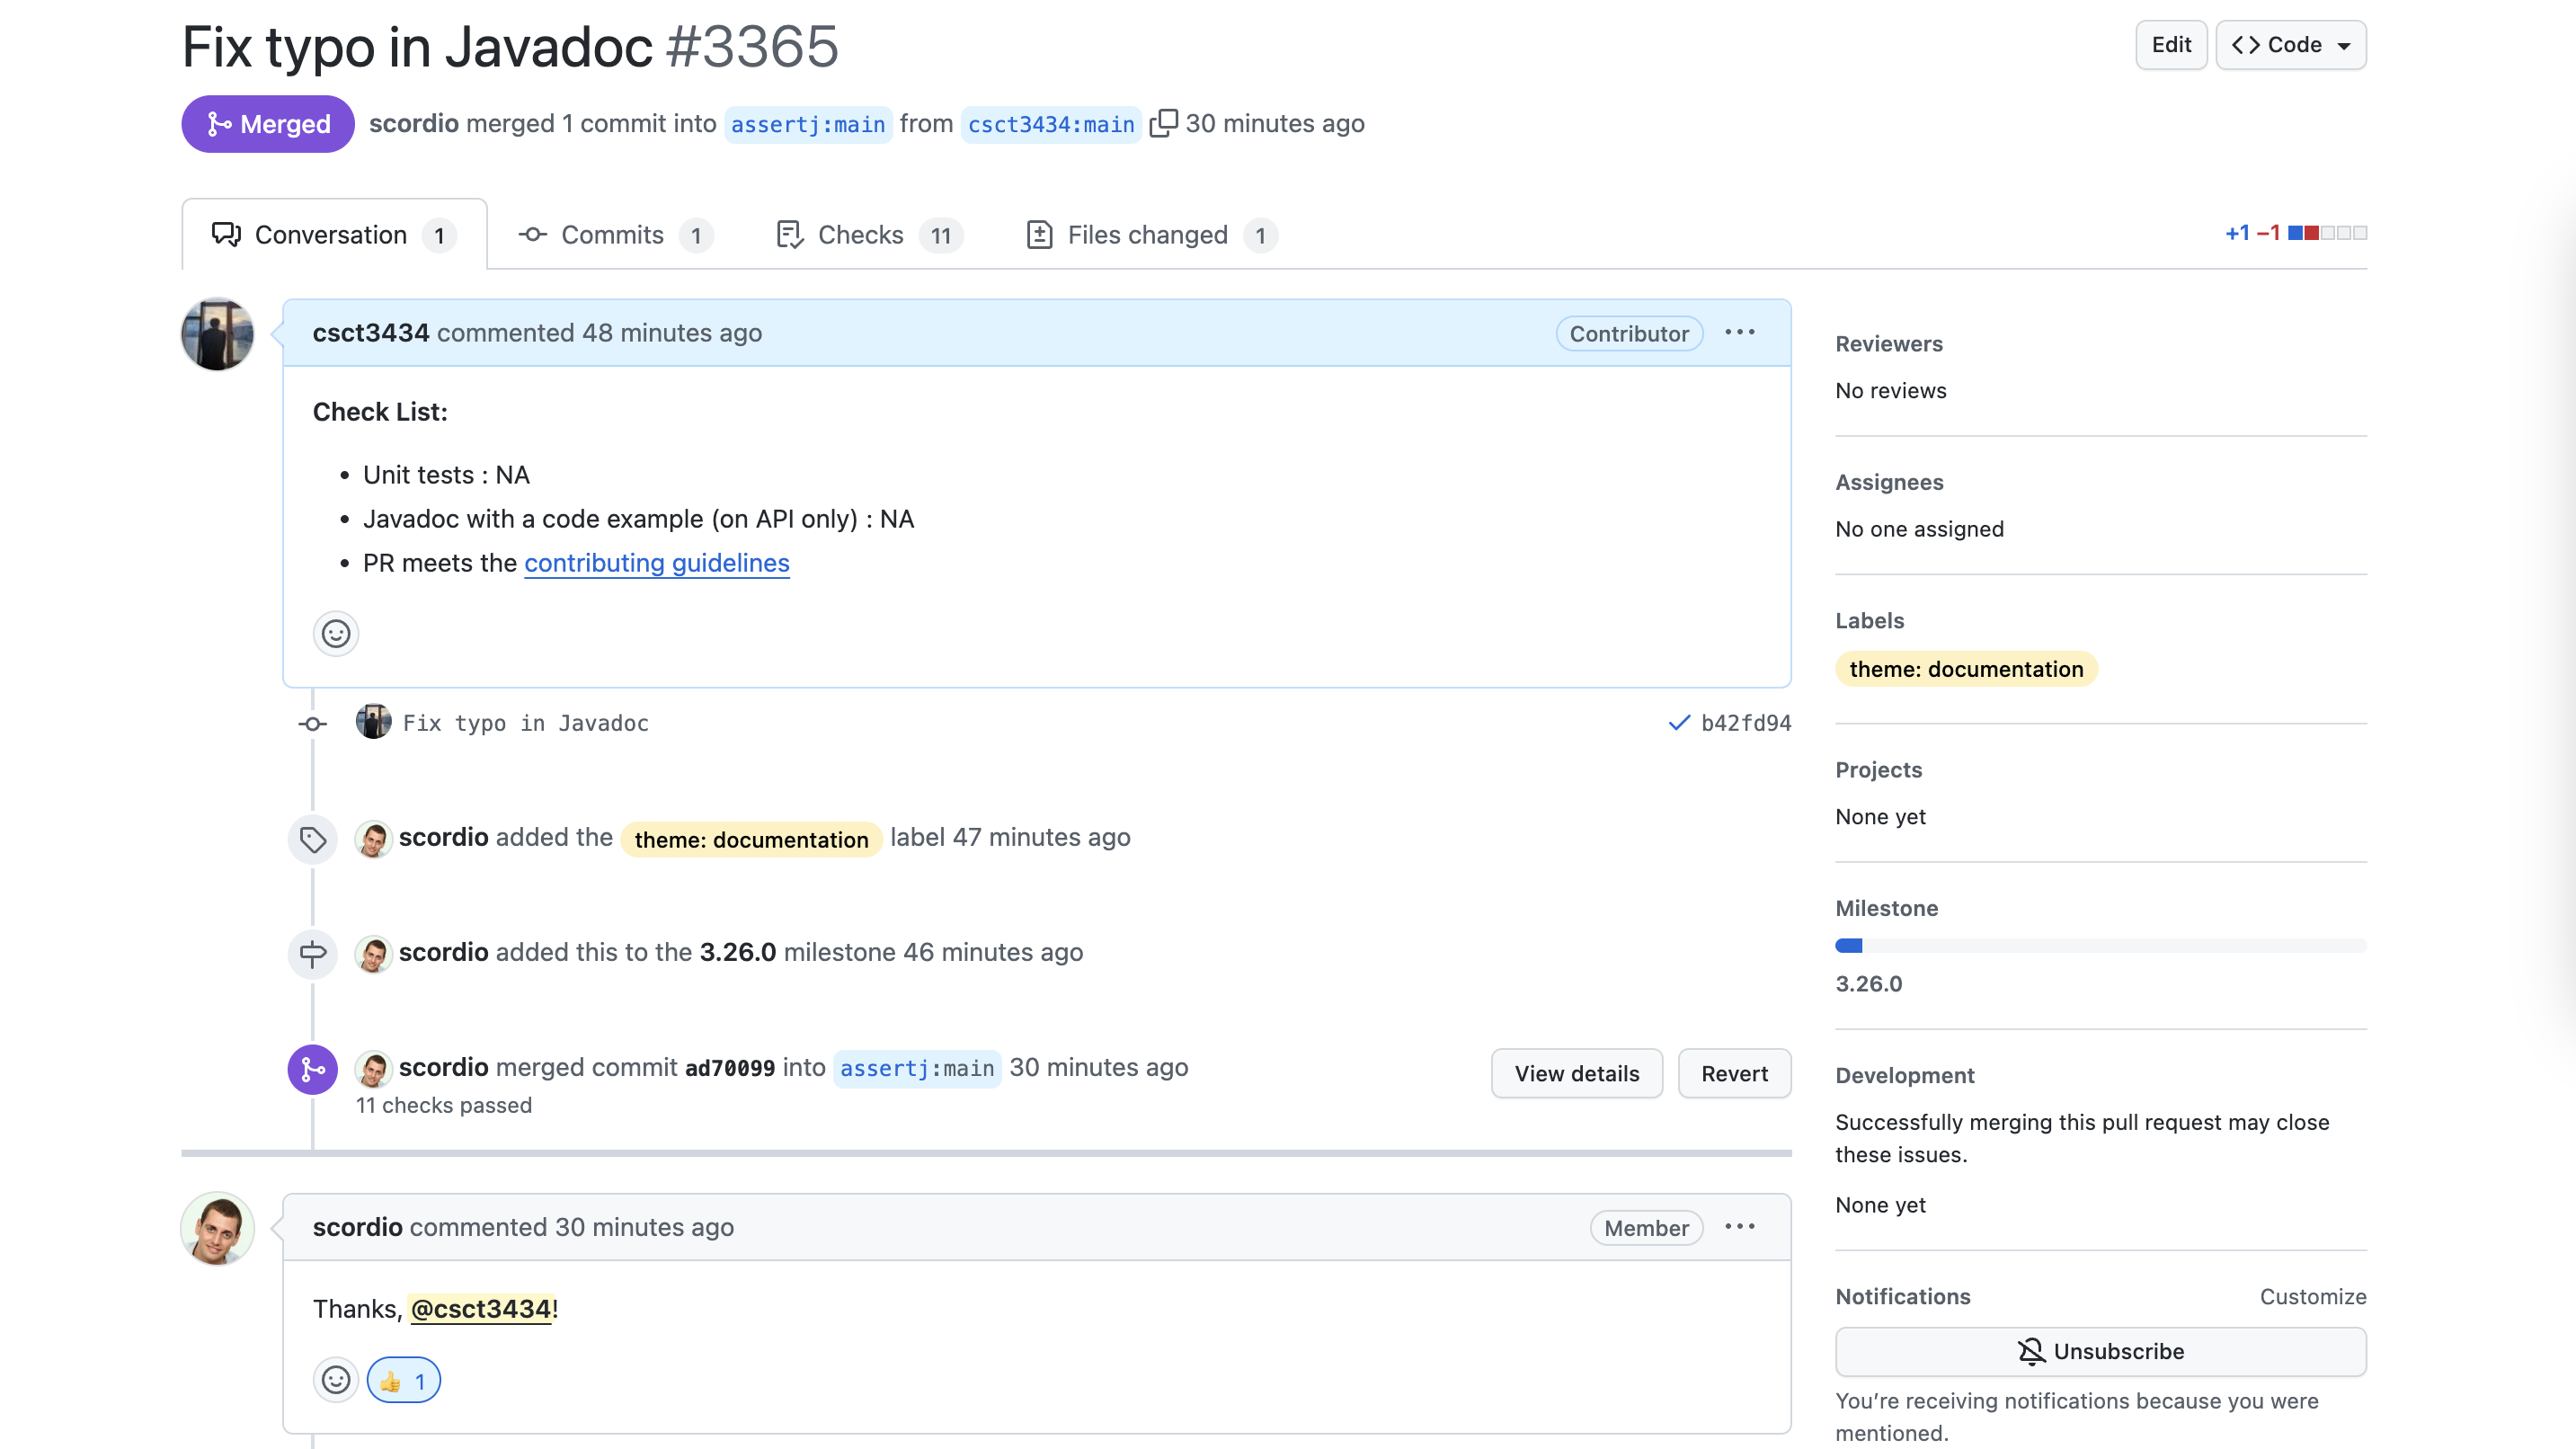Click the commit status checkmark near b42fd94

tap(1679, 723)
